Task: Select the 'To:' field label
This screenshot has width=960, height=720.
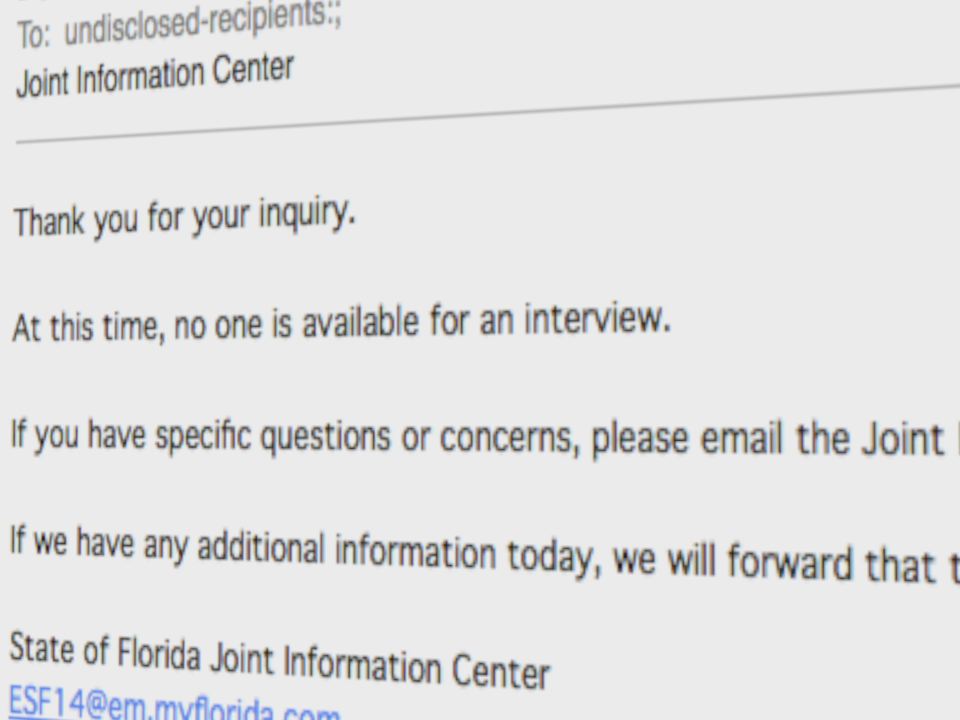Action: tap(32, 34)
